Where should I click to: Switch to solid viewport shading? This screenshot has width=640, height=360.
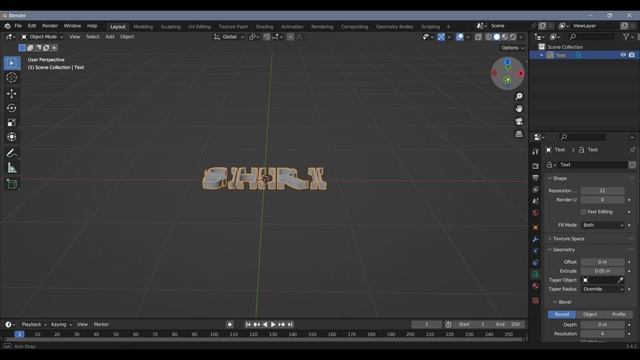(497, 37)
